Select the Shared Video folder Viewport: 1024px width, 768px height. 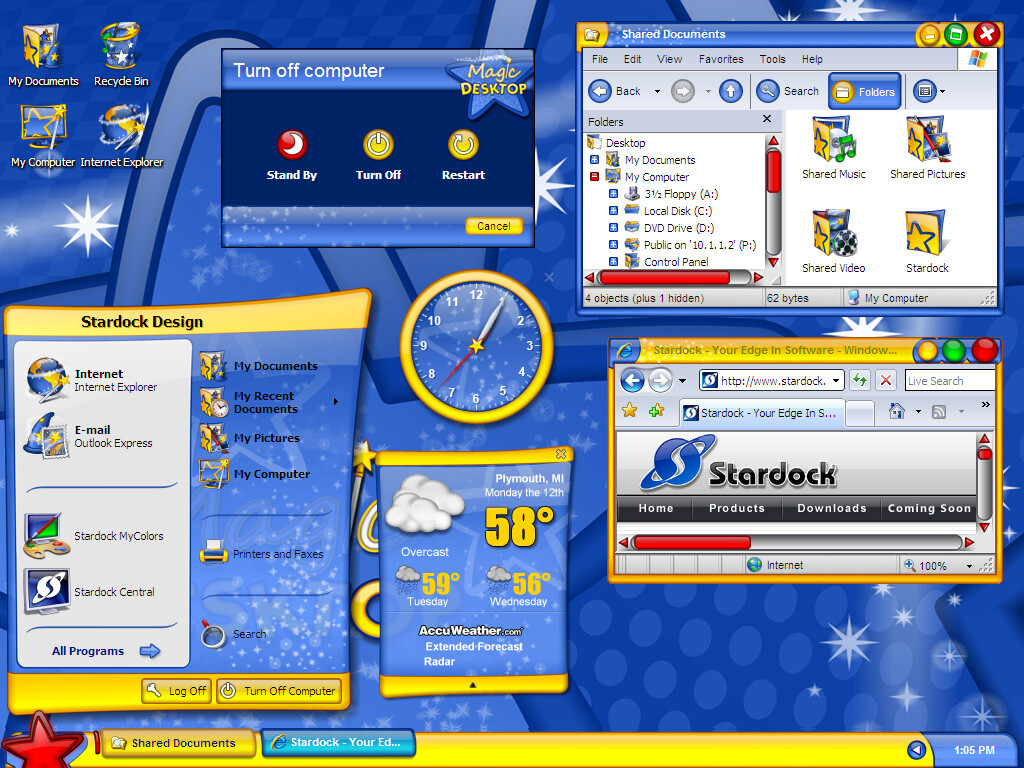coord(833,241)
